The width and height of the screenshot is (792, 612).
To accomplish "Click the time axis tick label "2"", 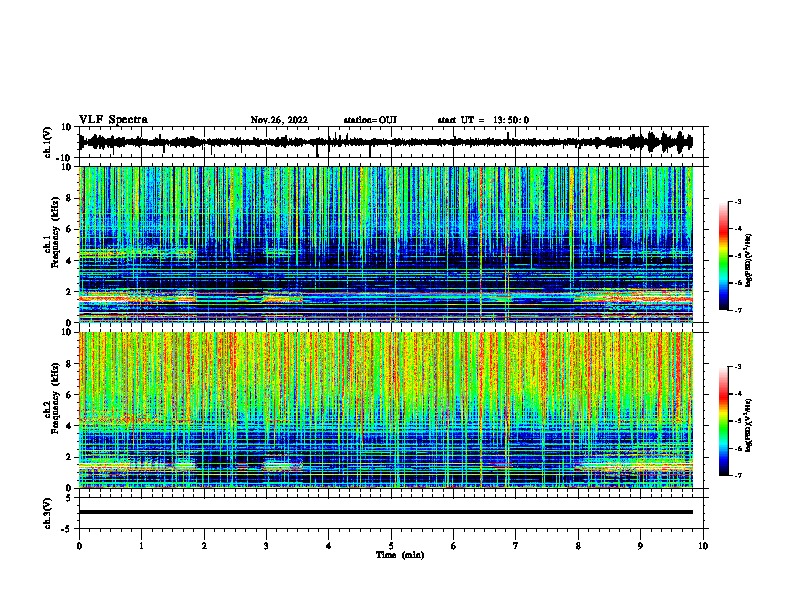I will coord(204,546).
